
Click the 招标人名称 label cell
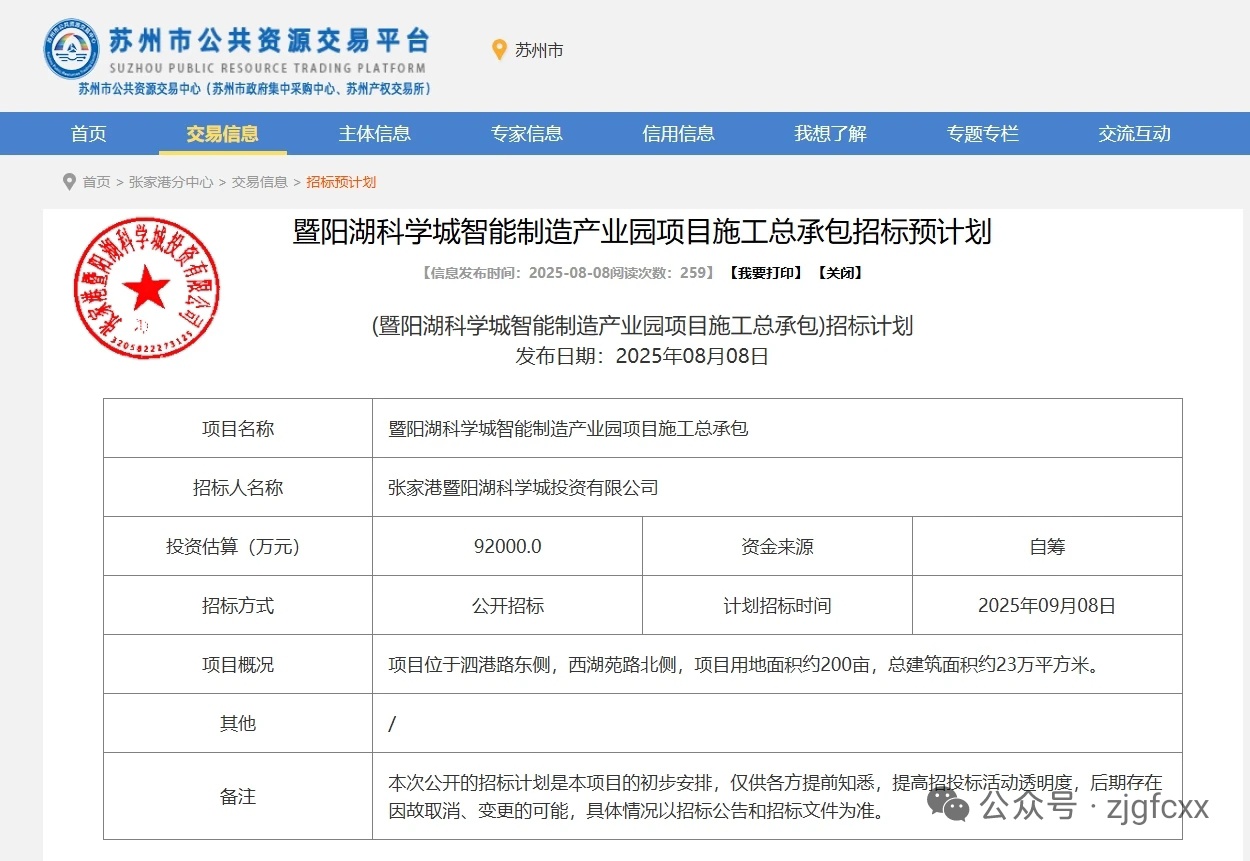point(238,488)
